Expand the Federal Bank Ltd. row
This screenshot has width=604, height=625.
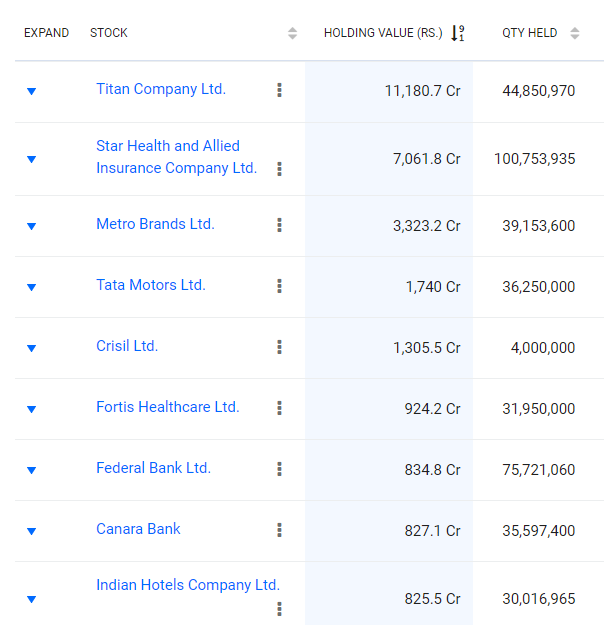(31, 470)
